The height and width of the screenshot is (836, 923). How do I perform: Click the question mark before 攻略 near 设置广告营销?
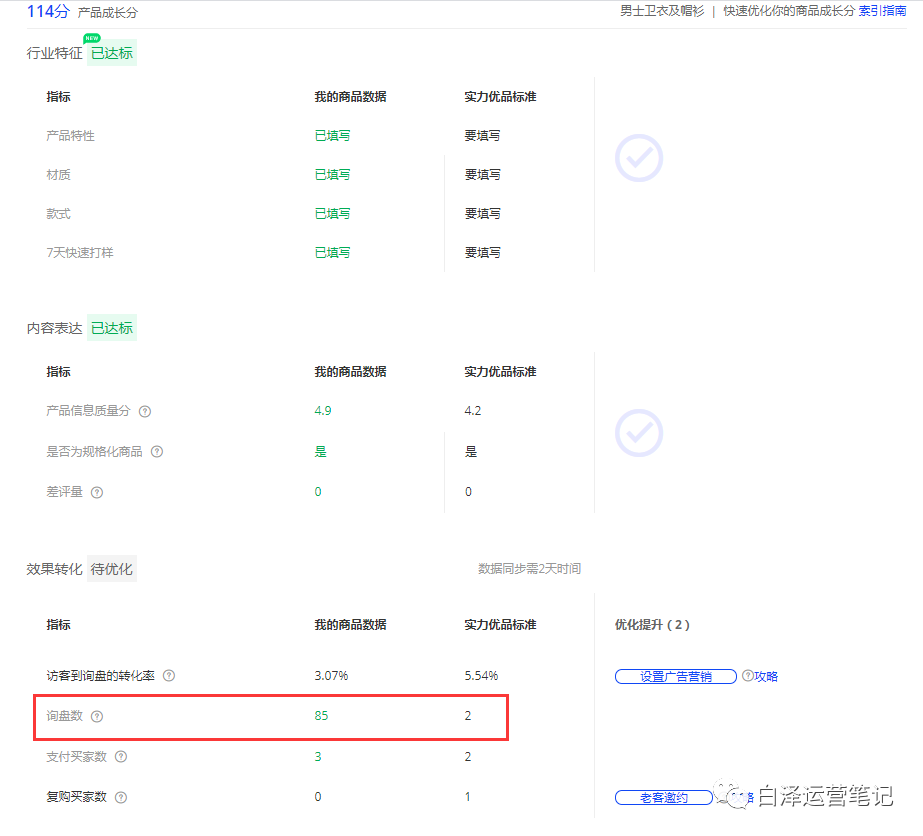click(746, 675)
